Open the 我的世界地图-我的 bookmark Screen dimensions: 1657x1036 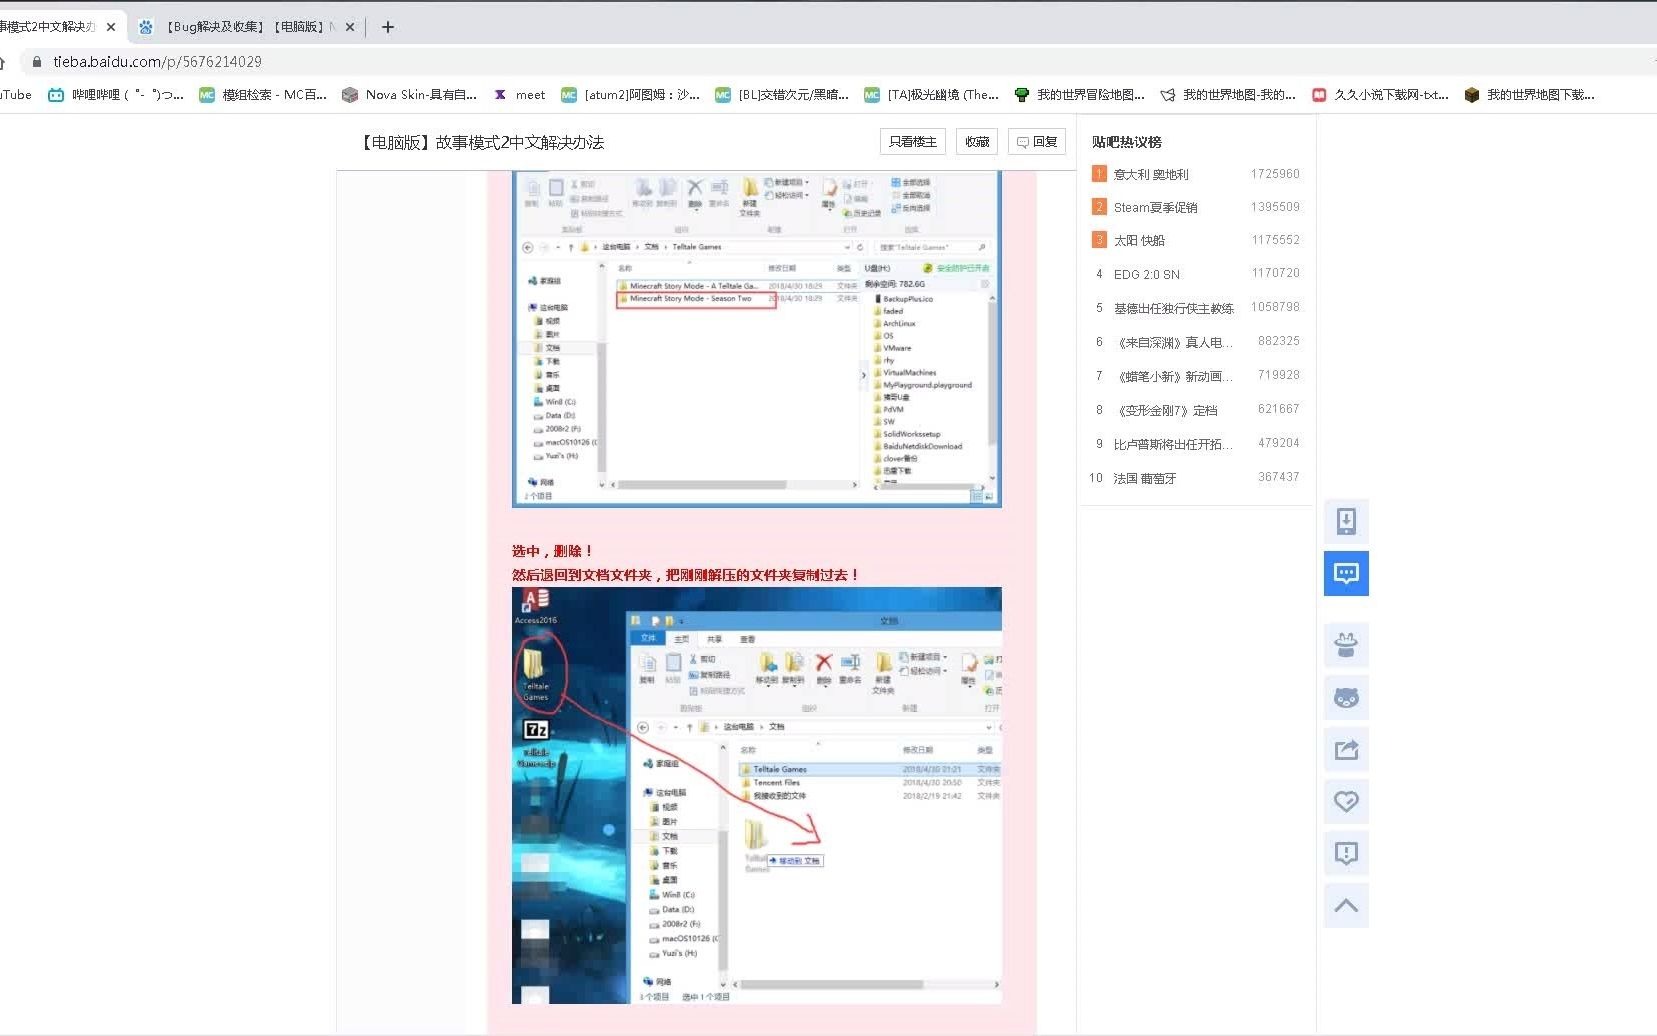tap(1228, 95)
